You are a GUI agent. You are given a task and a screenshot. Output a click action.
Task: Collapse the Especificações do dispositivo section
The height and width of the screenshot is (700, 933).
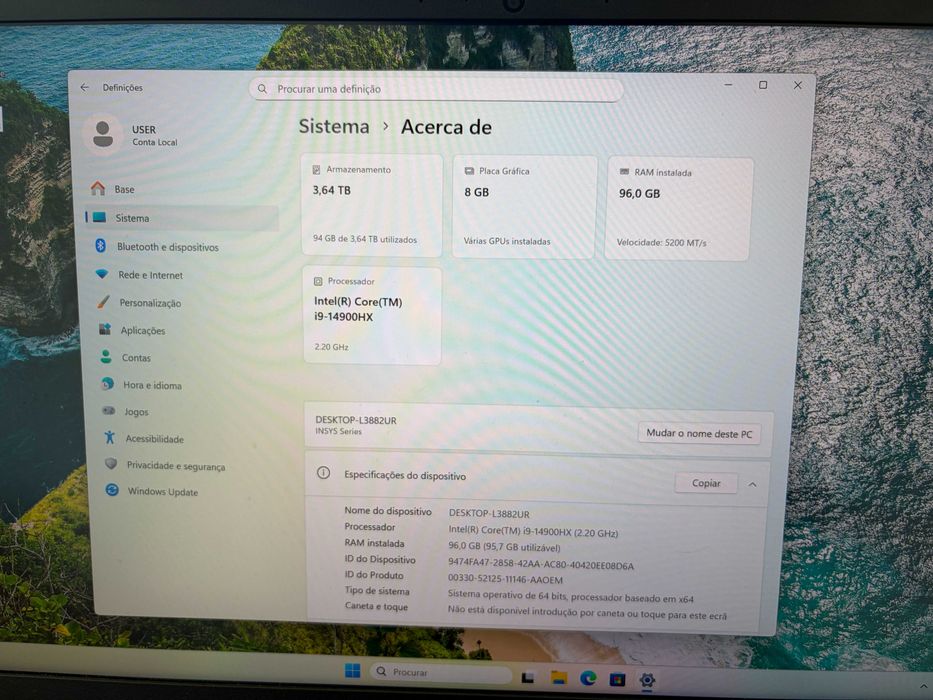(x=752, y=485)
